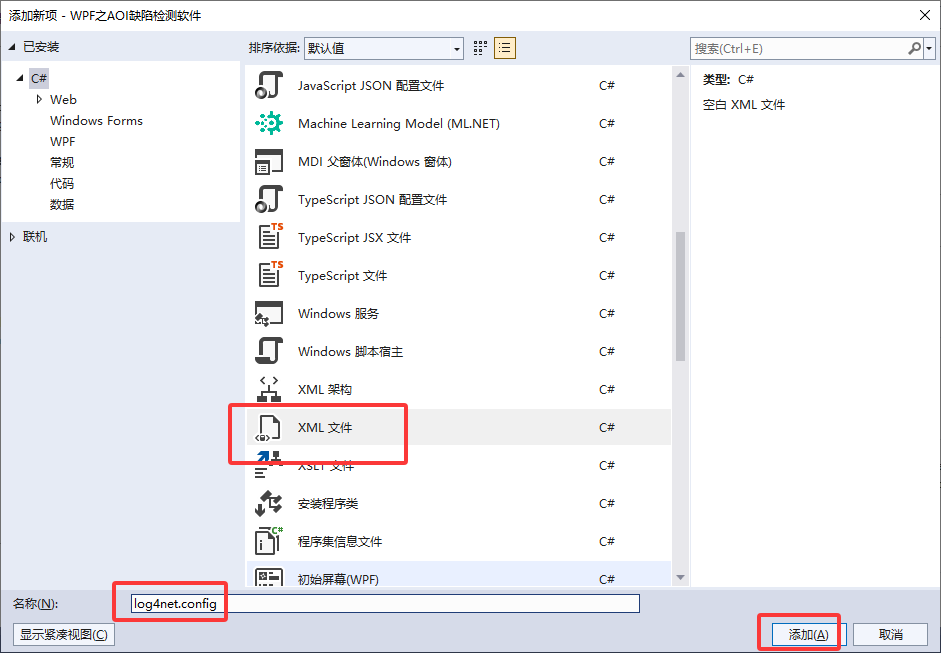Open the 默认值 sort order dropdown
Viewport: 941px width, 653px height.
(456, 47)
